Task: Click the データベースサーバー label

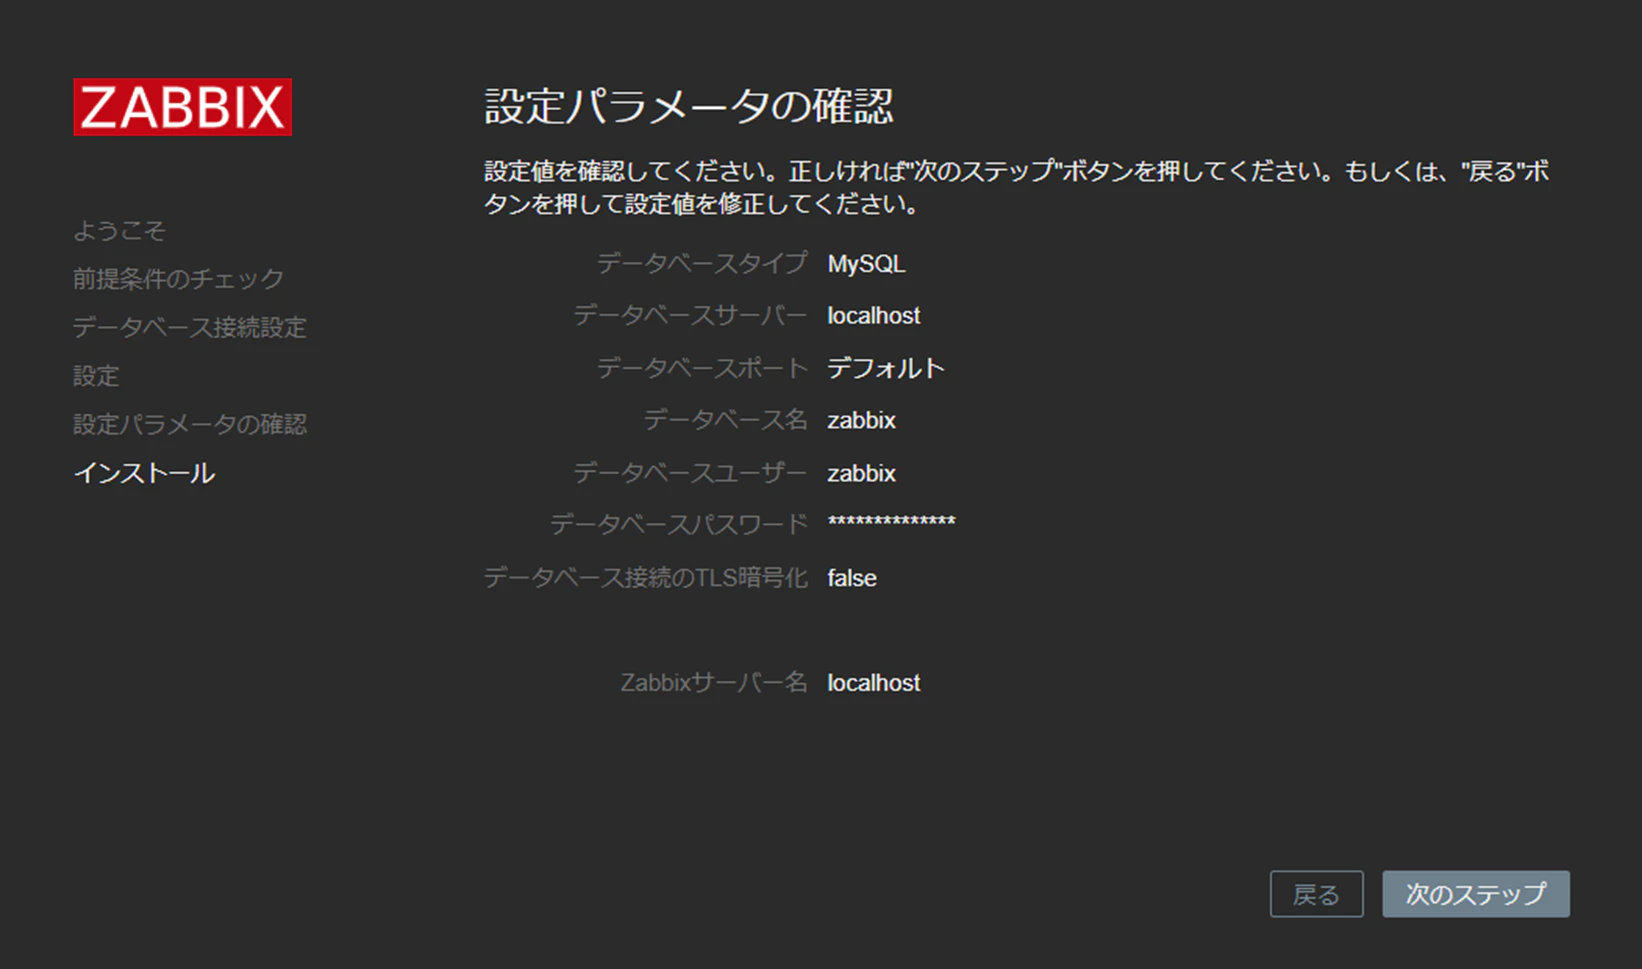Action: coord(690,315)
